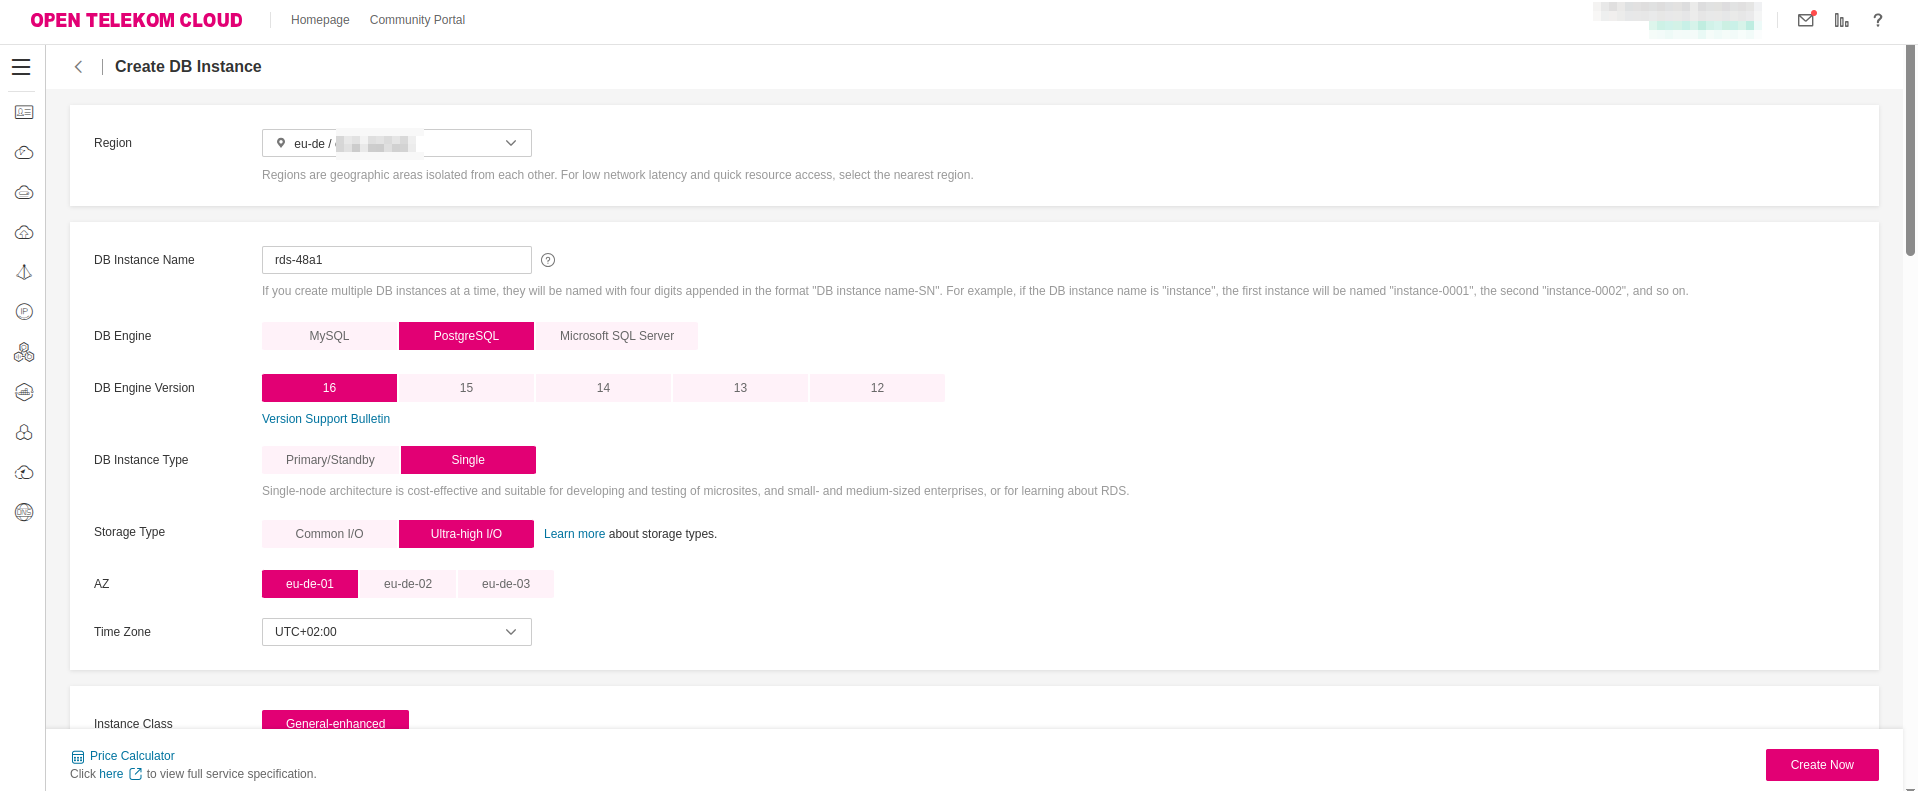Click the Create Now button
Image resolution: width=1918 pixels, height=791 pixels.
pos(1821,765)
